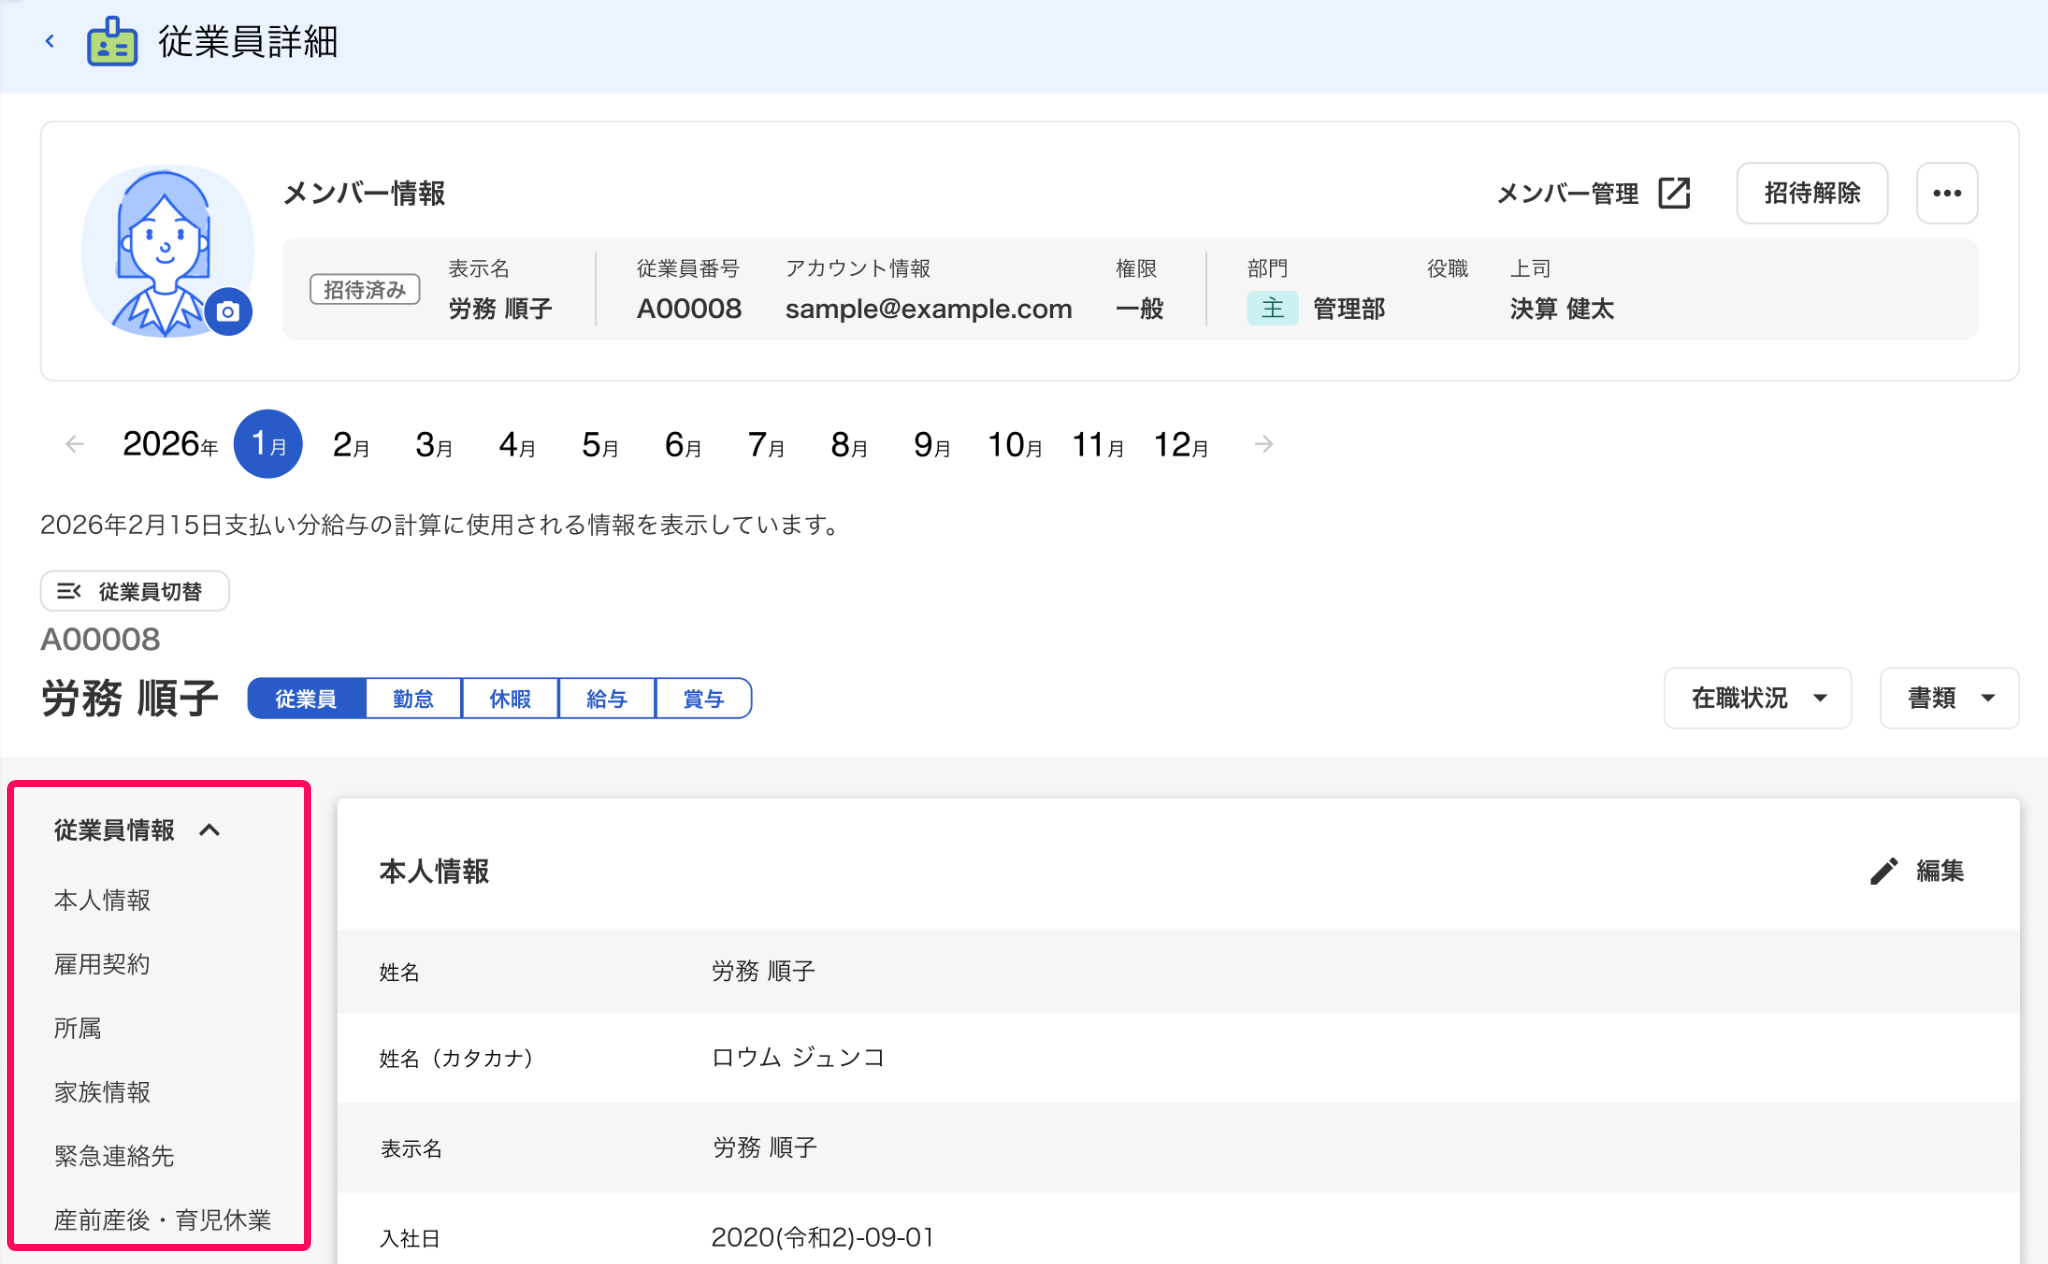Open 所属 in the sidebar
Image resolution: width=2048 pixels, height=1264 pixels.
[78, 1028]
